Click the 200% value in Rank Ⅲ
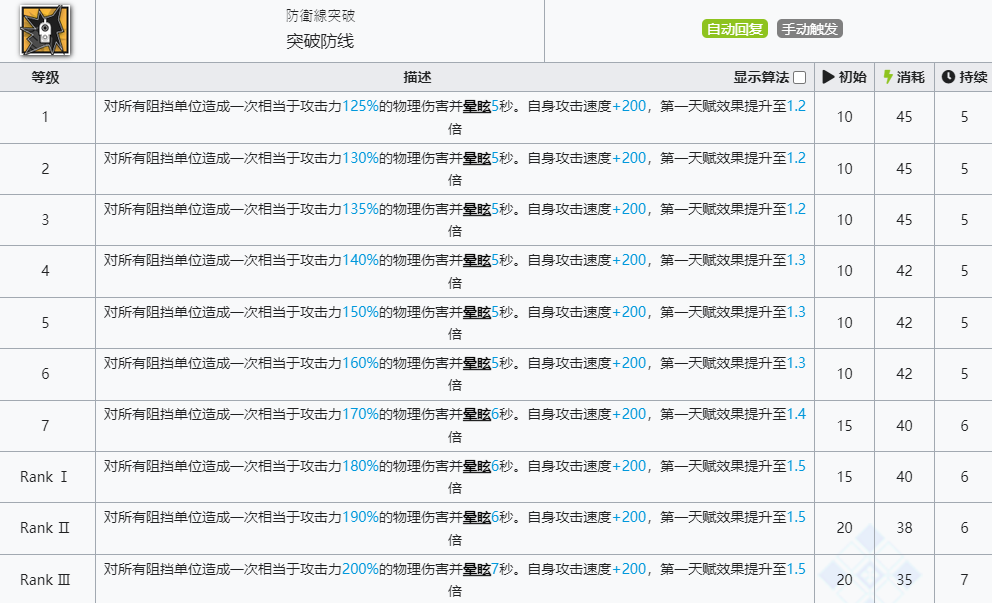Image resolution: width=992 pixels, height=603 pixels. (361, 569)
